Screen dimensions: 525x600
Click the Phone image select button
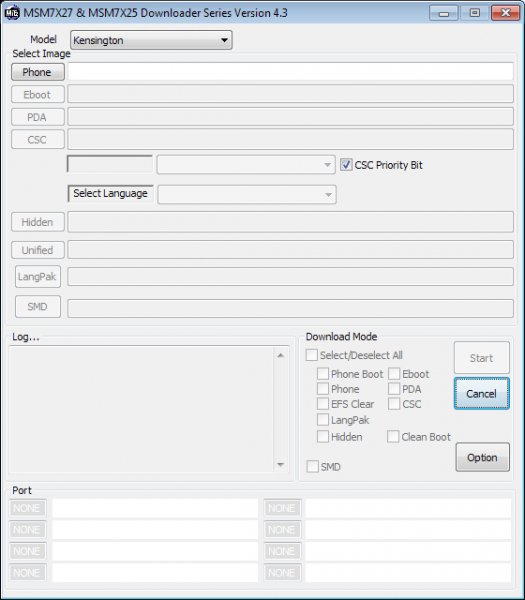38,72
